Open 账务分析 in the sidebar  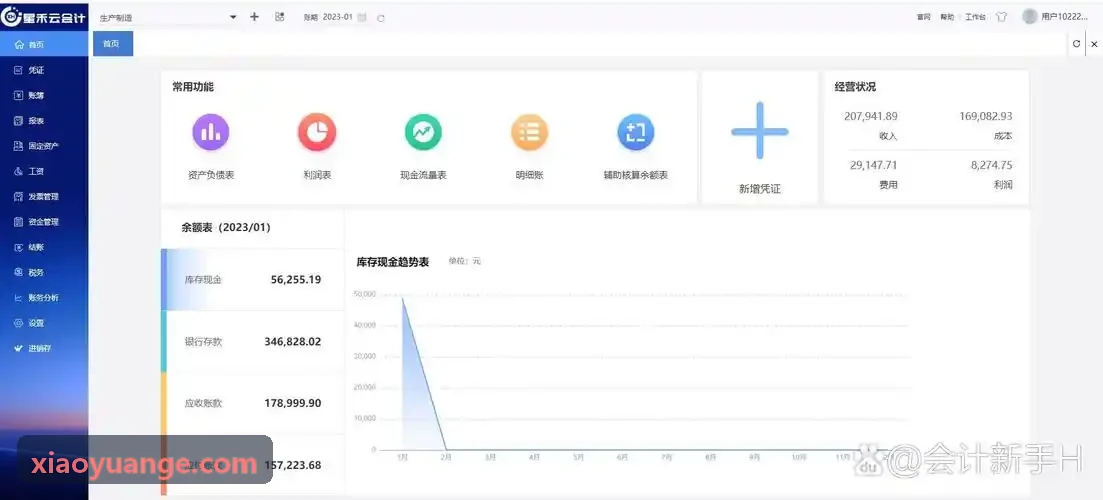(44, 298)
